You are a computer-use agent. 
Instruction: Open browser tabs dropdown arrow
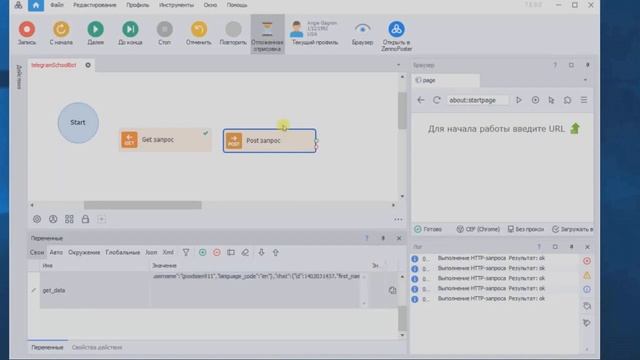tap(585, 80)
